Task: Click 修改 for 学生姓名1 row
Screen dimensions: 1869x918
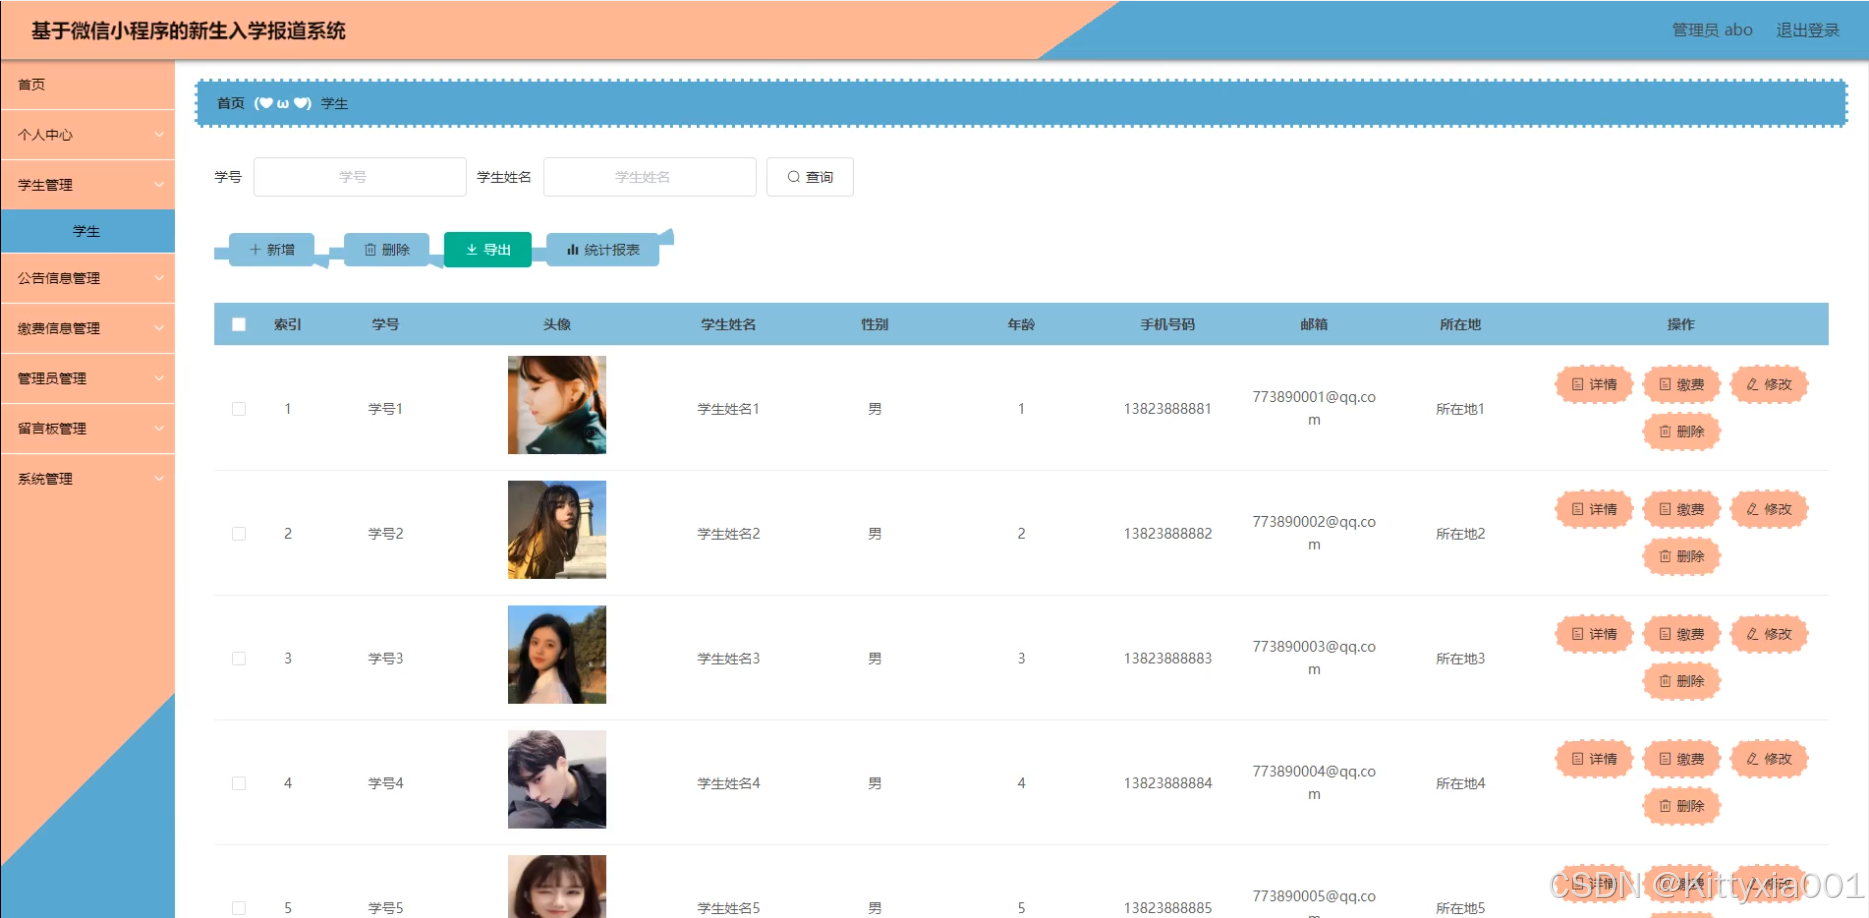Action: (1769, 384)
